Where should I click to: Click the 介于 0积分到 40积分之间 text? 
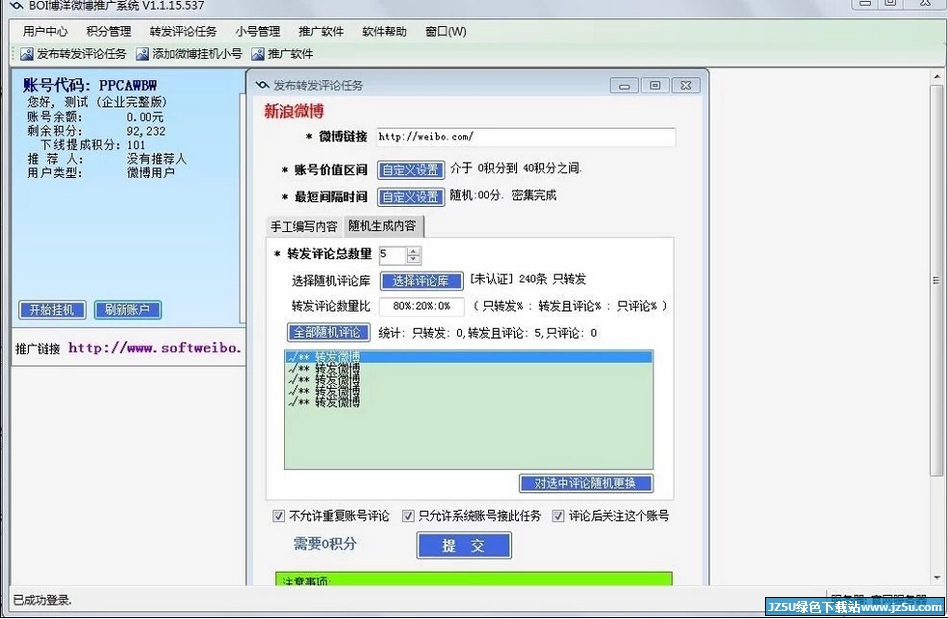(x=516, y=168)
